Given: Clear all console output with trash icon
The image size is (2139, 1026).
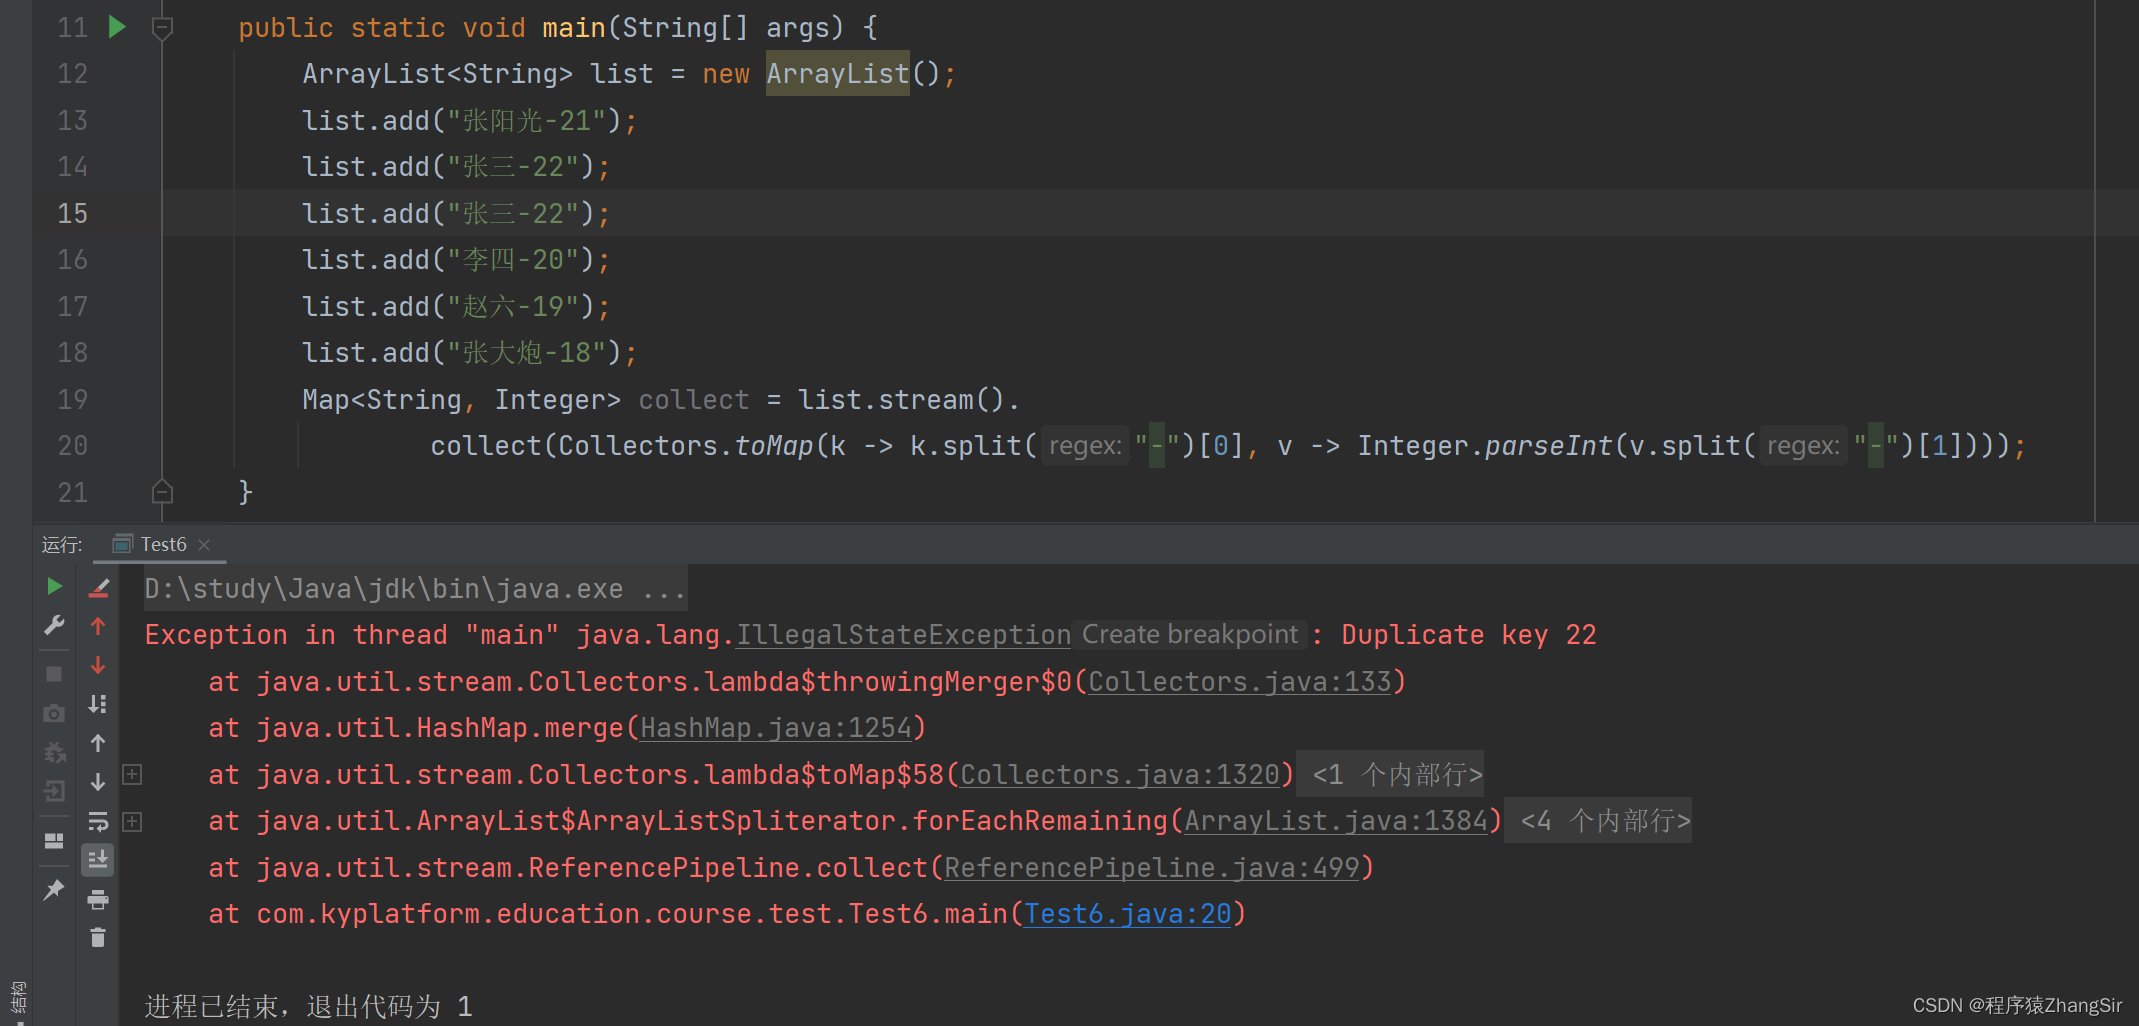Looking at the screenshot, I should pyautogui.click(x=98, y=938).
